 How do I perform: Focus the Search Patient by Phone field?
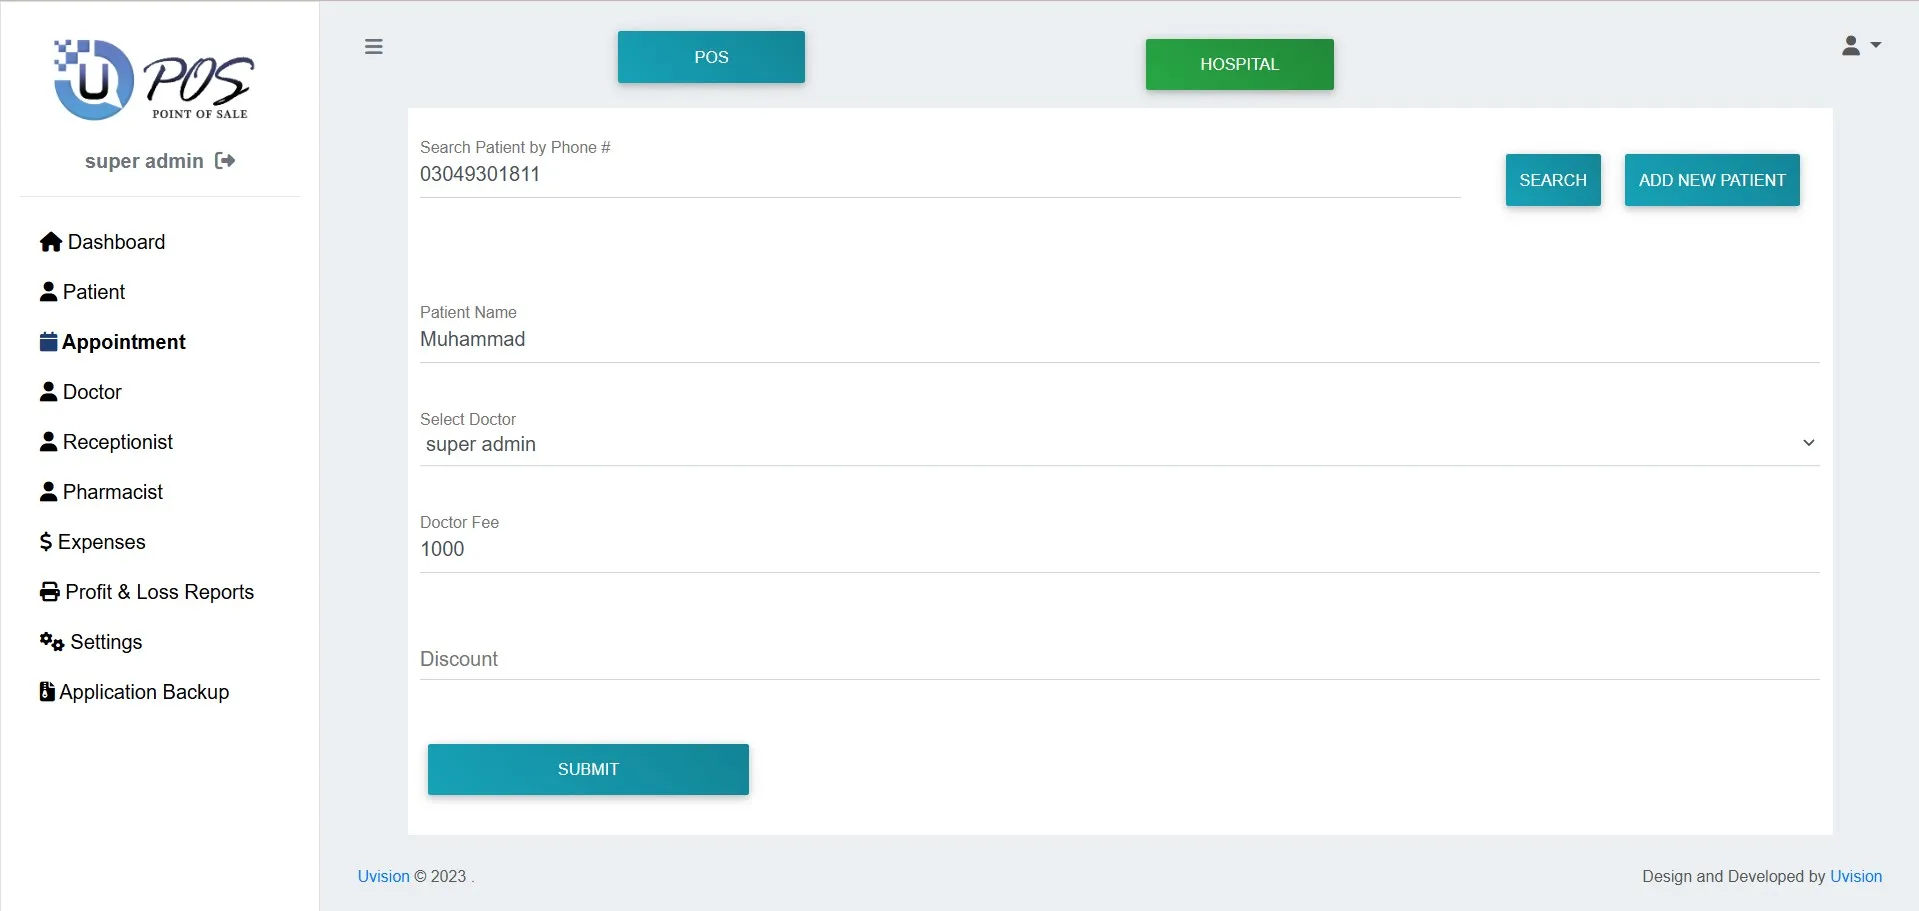[940, 174]
